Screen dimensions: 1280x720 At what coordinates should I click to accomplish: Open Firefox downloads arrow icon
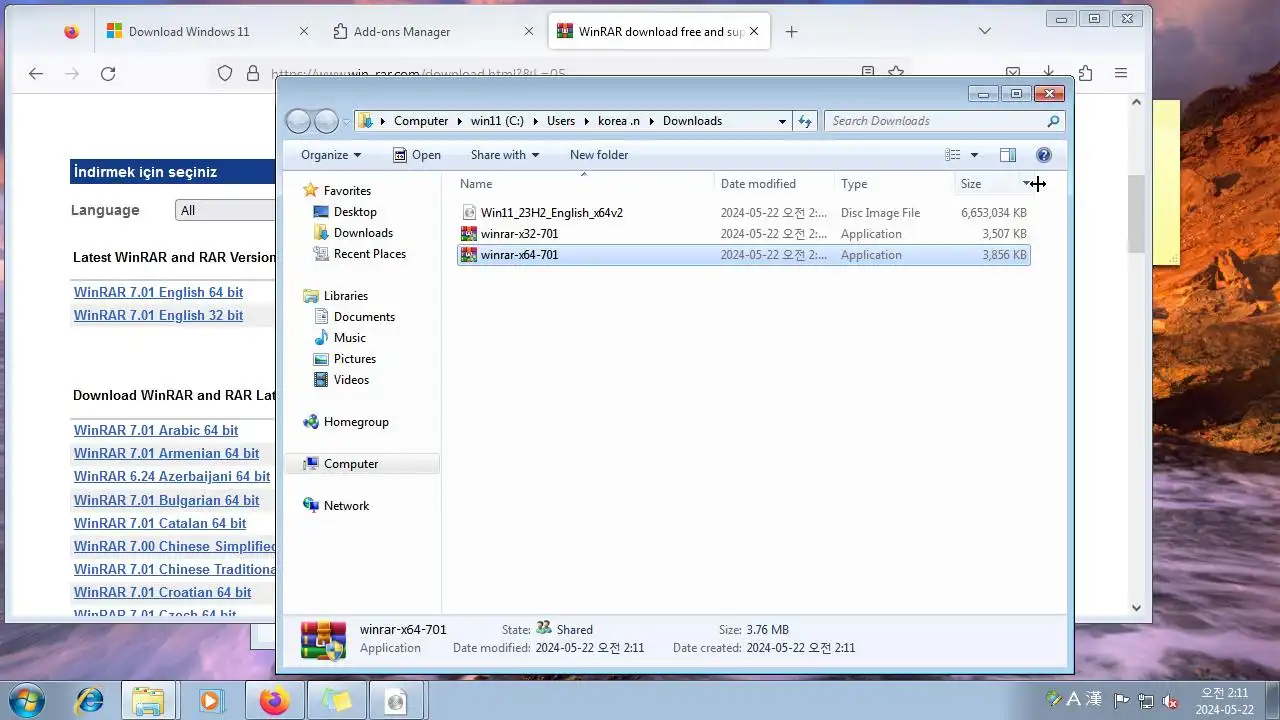coord(1049,73)
